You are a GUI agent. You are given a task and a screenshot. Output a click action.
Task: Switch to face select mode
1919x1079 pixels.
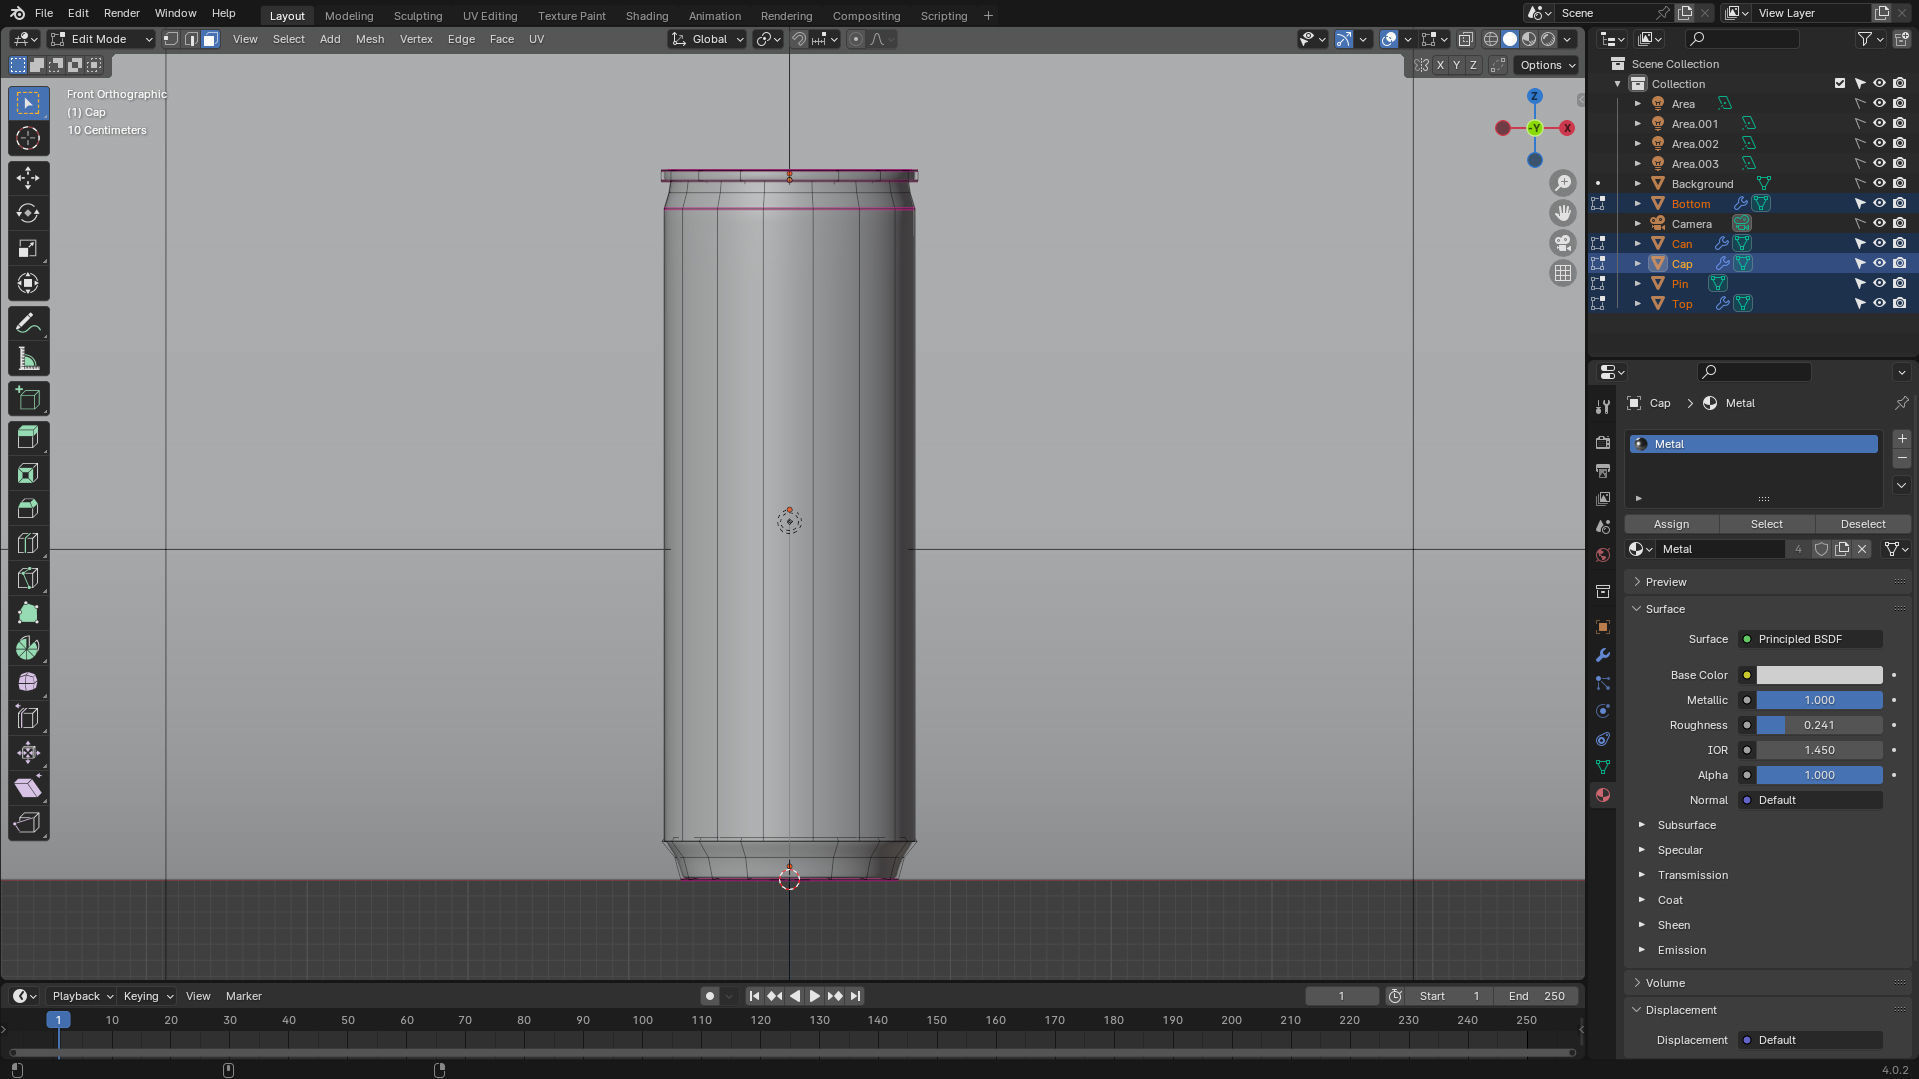coord(210,39)
